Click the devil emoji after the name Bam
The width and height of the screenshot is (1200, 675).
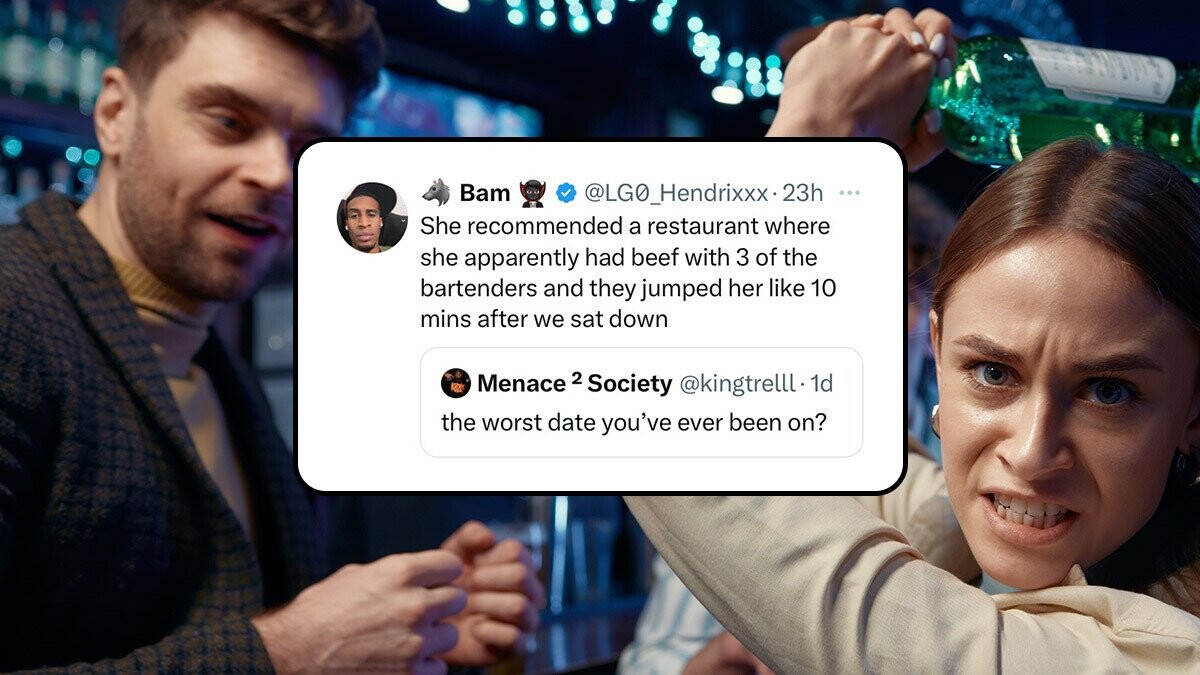coord(533,193)
